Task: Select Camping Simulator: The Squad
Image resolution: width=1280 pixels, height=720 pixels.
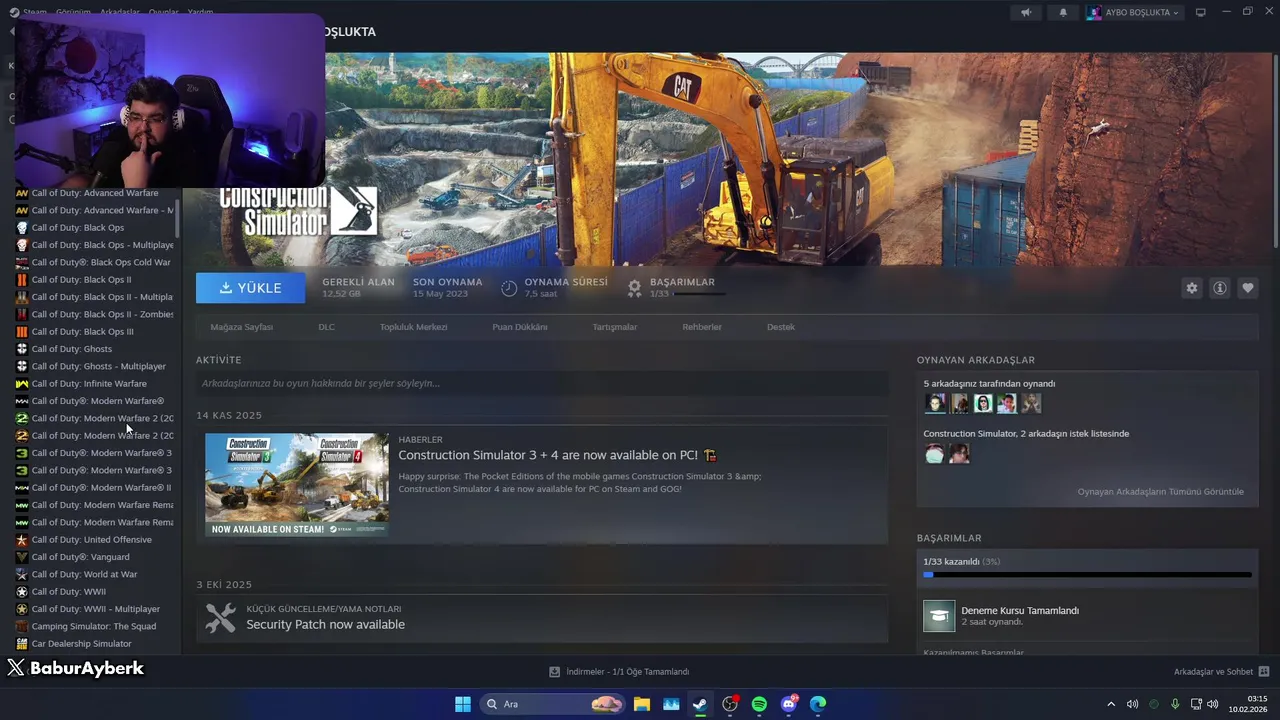Action: pos(94,626)
